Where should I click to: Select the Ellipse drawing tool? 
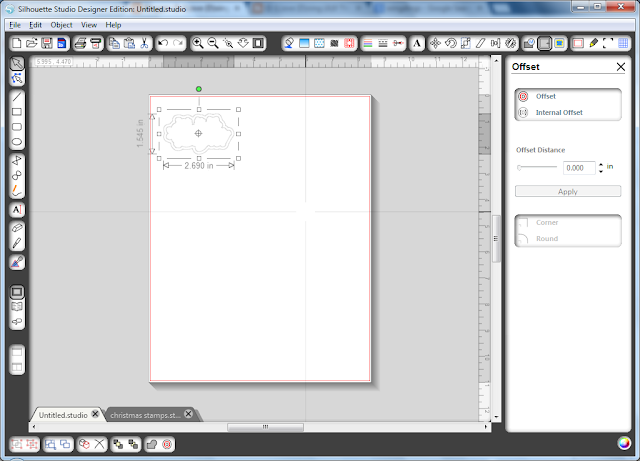click(17, 142)
